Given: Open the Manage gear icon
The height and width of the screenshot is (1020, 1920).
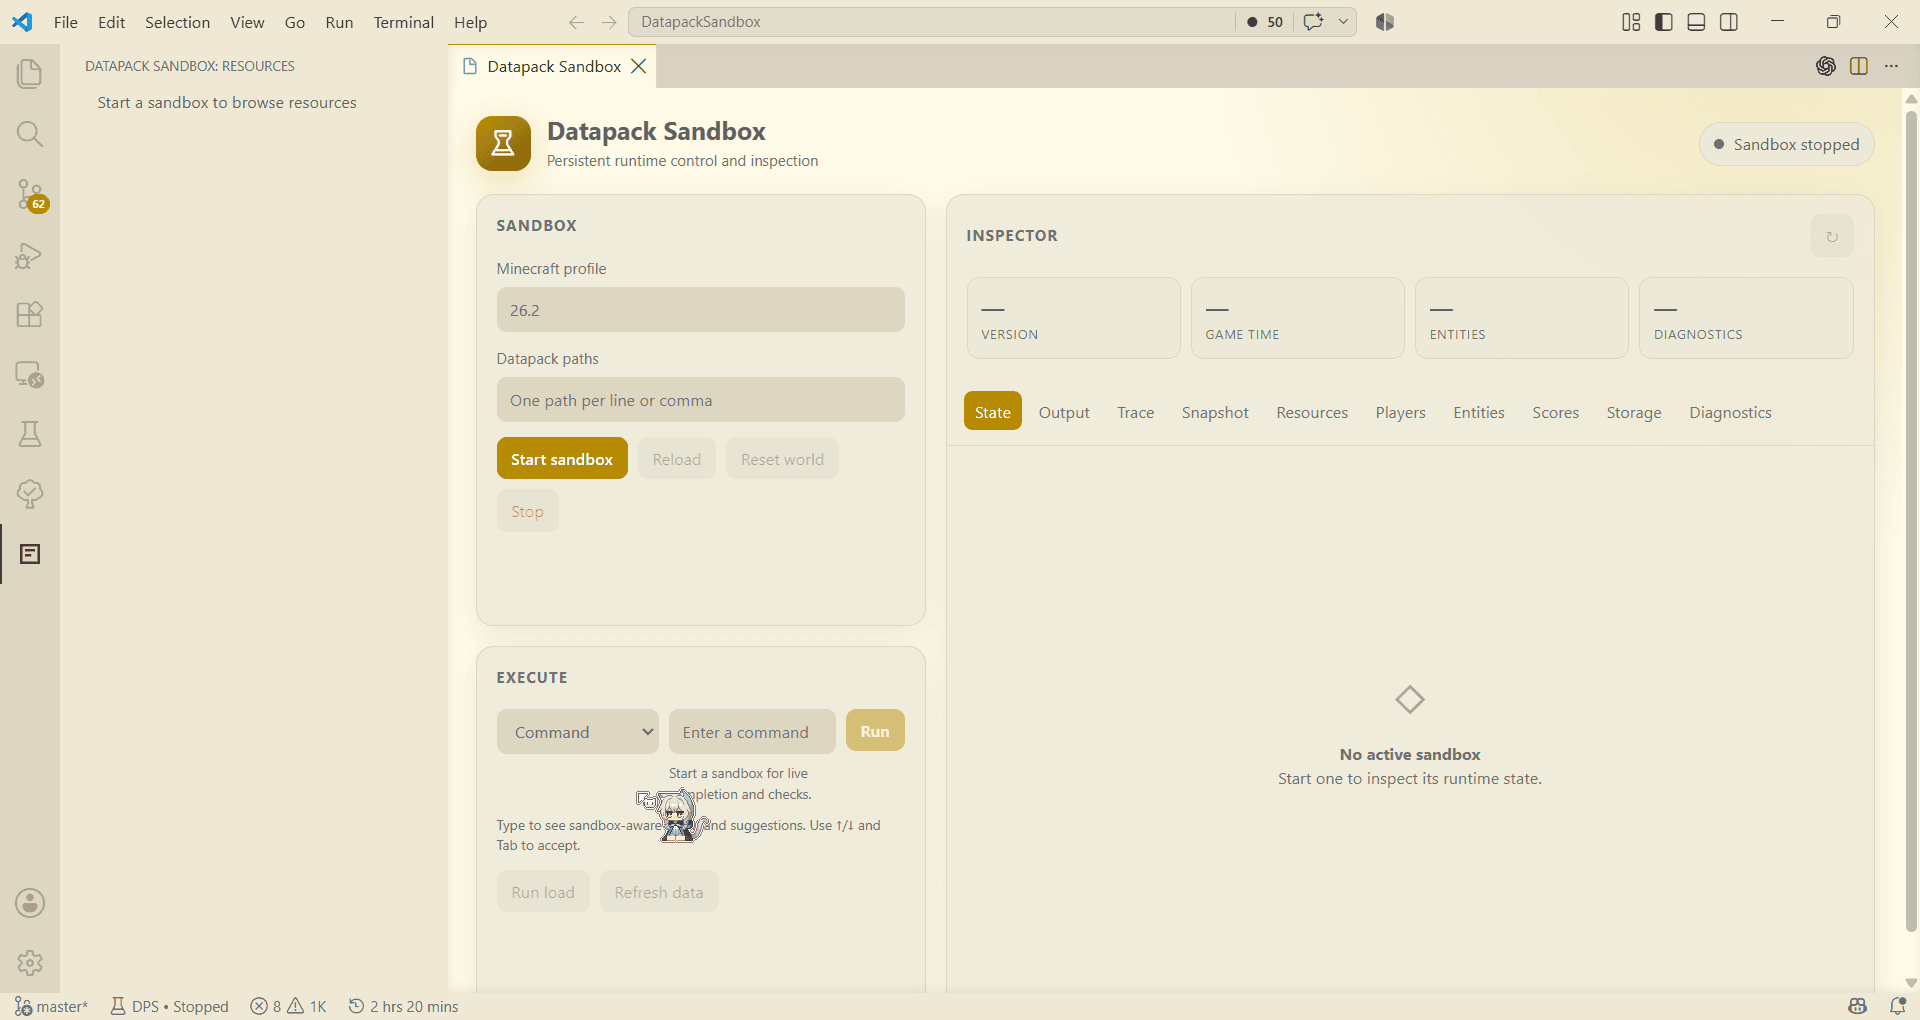Looking at the screenshot, I should pos(30,963).
